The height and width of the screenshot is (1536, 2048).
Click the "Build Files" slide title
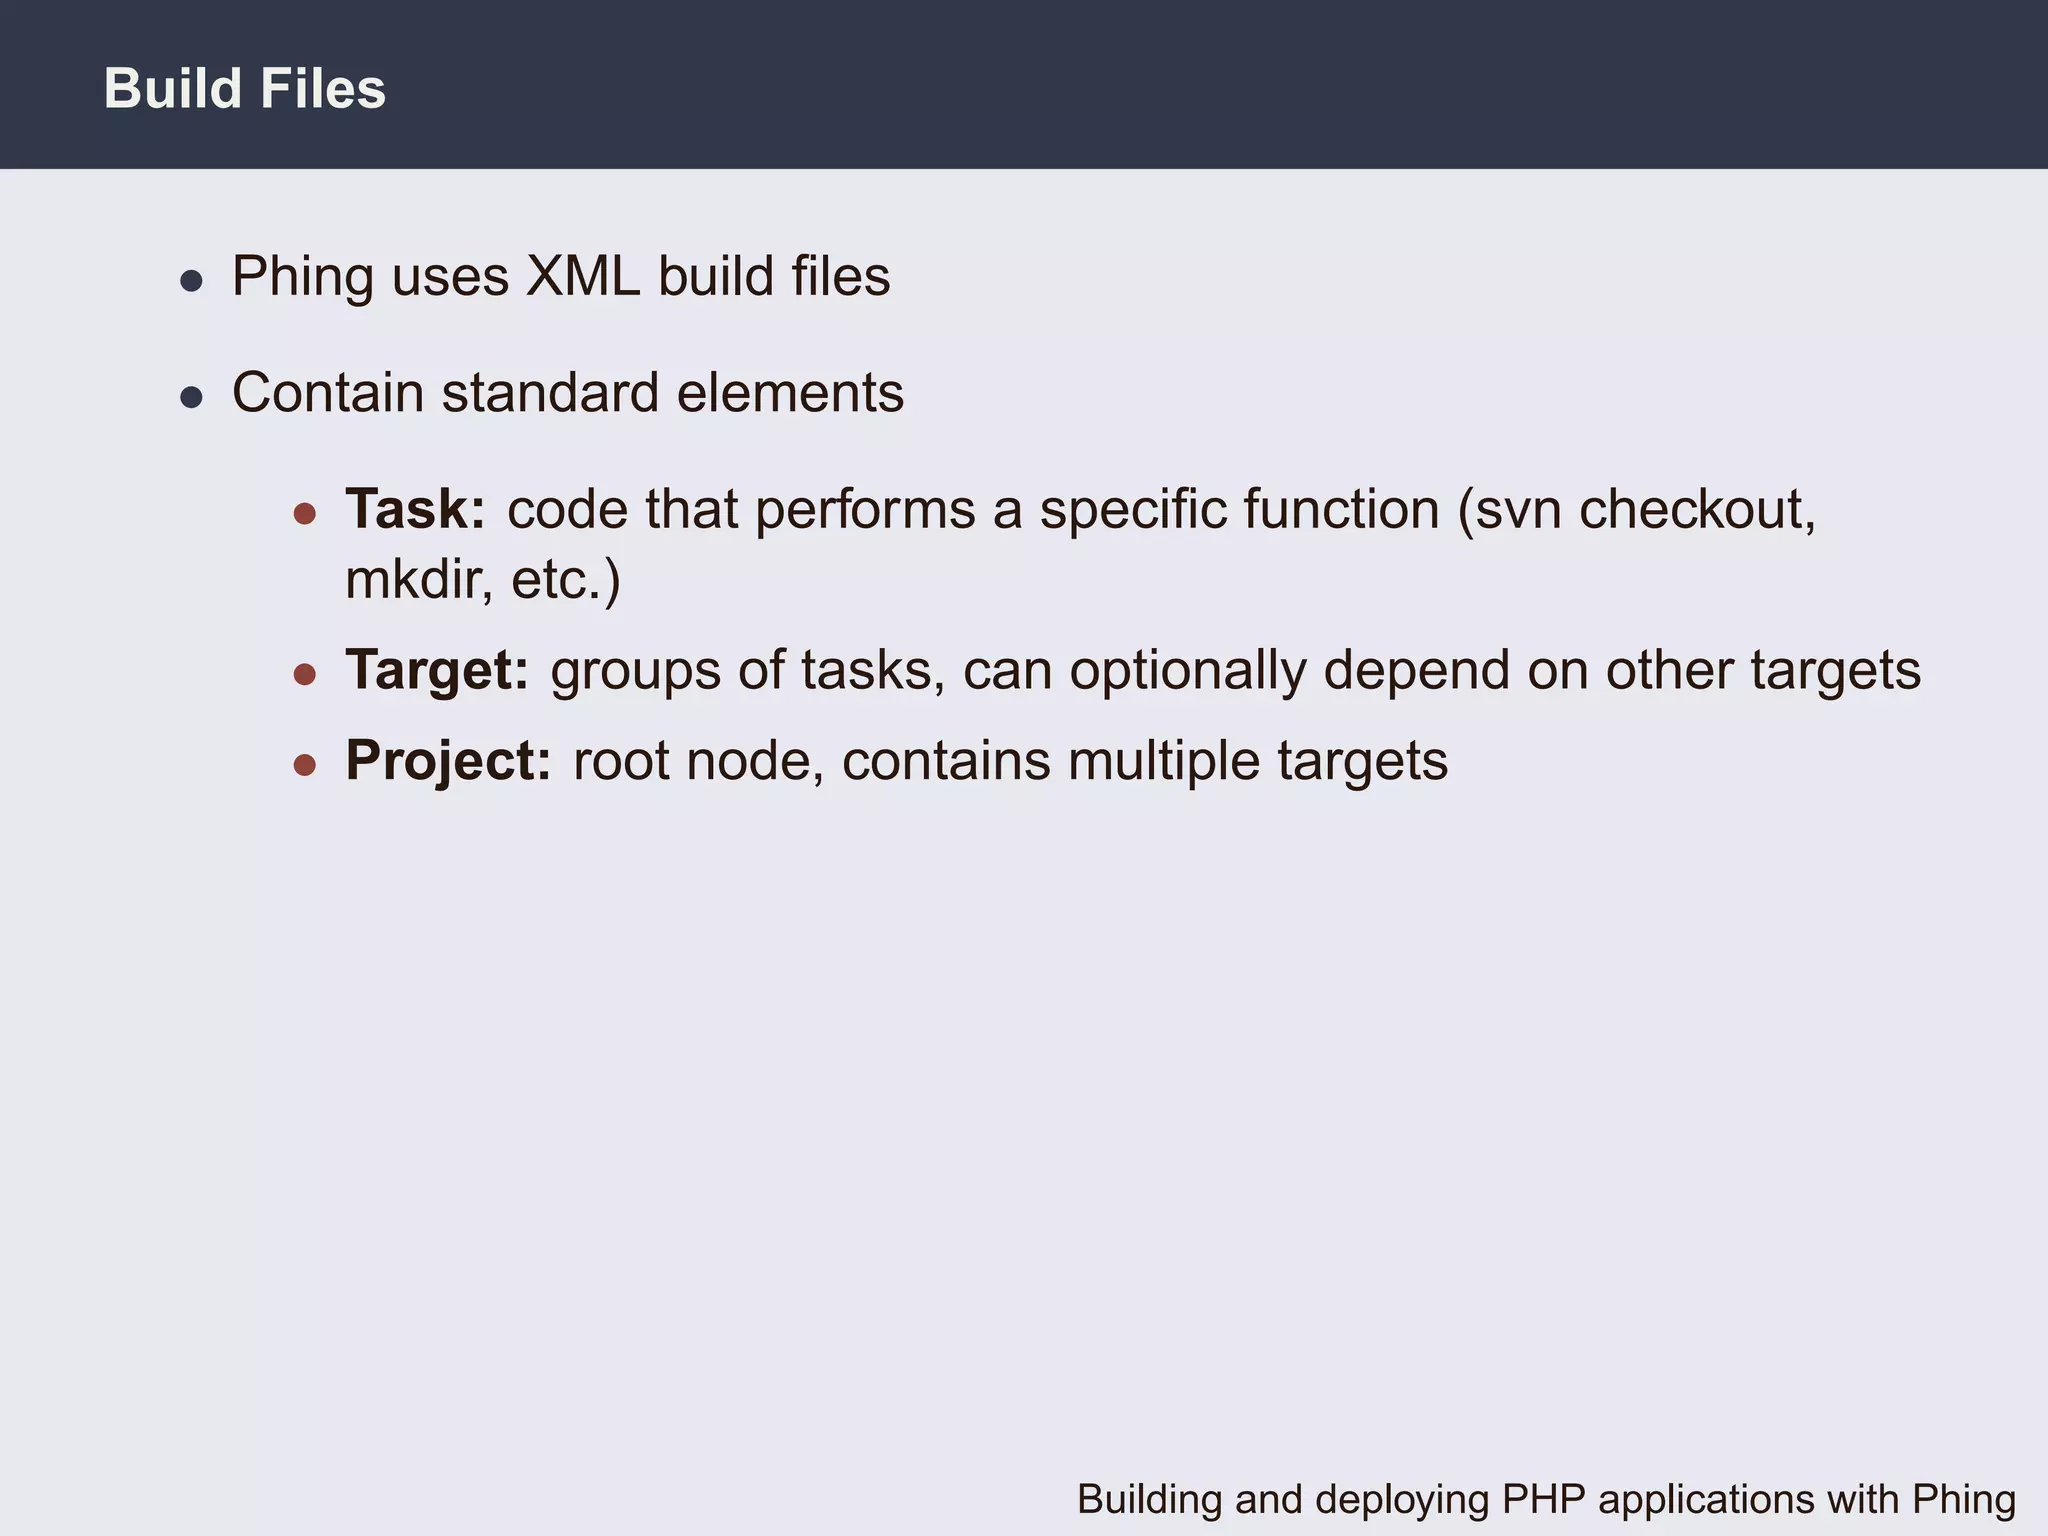244,88
